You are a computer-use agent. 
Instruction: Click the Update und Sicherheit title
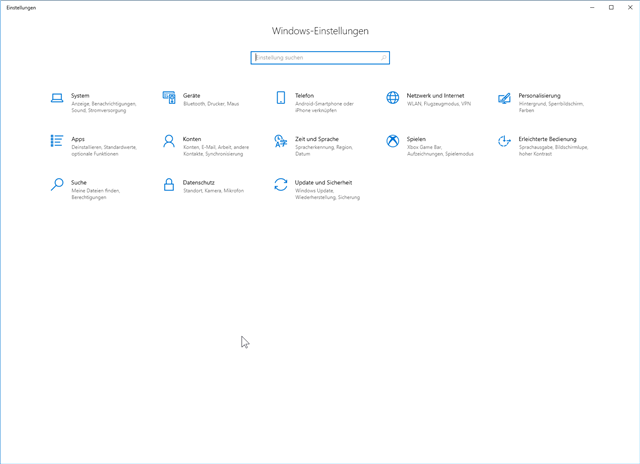[x=323, y=182]
